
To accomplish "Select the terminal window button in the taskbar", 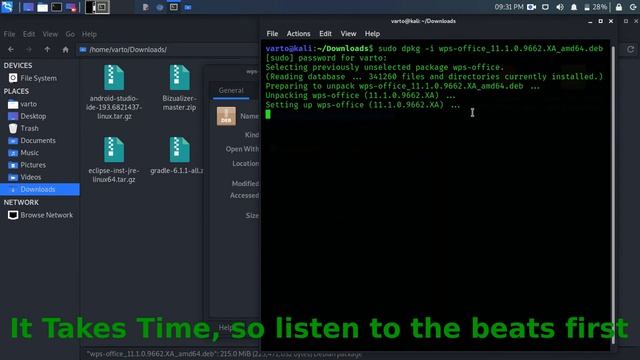I will coord(173,7).
